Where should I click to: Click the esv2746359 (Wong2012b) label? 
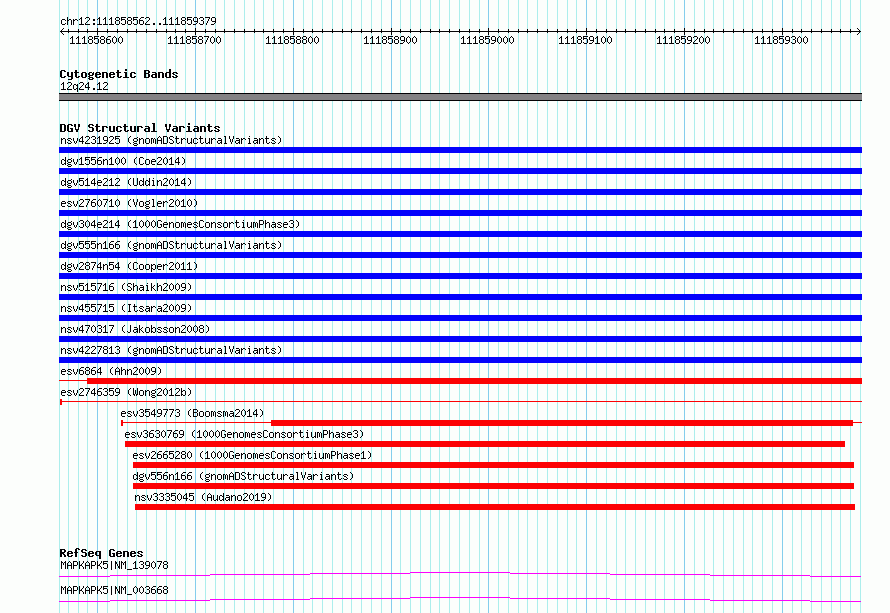(x=126, y=392)
